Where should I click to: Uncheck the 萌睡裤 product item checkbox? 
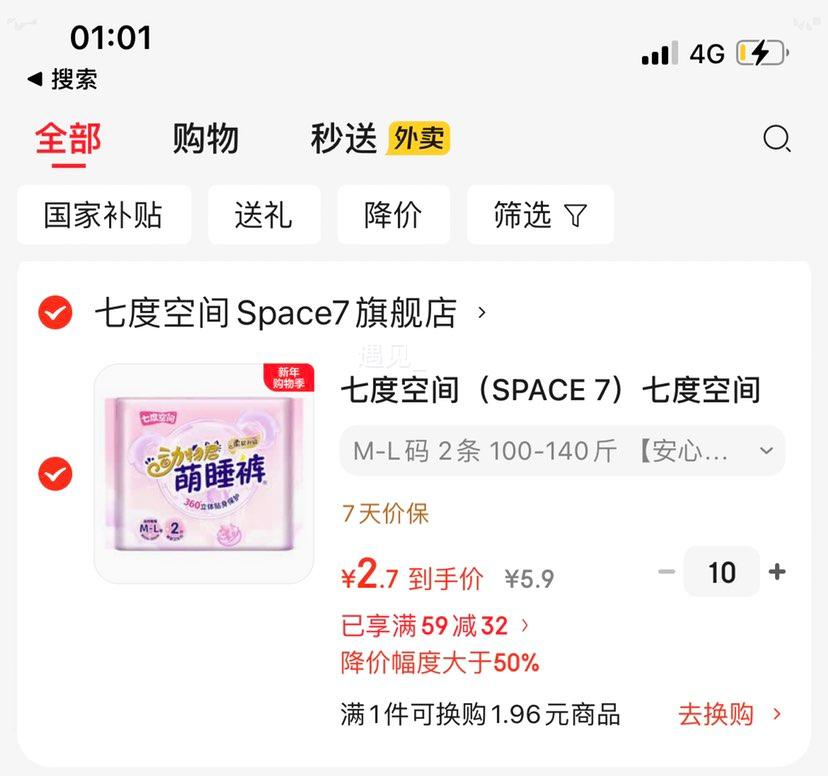55,474
